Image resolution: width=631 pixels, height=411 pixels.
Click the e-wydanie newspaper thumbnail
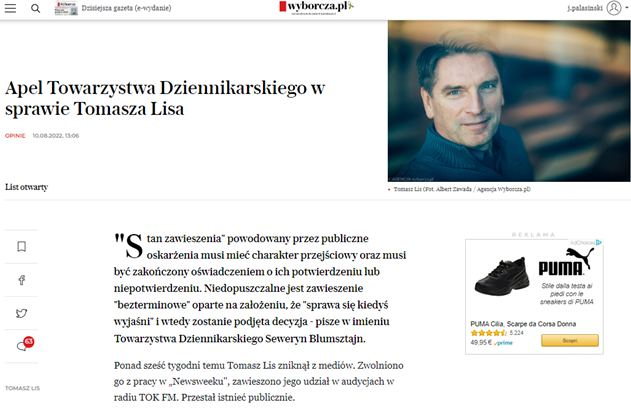click(66, 8)
